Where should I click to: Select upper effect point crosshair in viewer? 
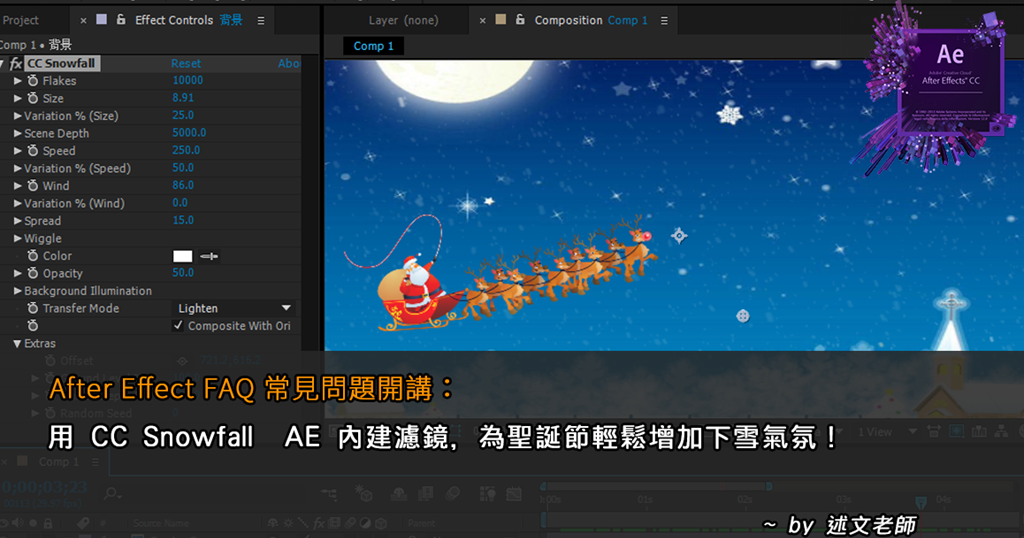coord(679,236)
